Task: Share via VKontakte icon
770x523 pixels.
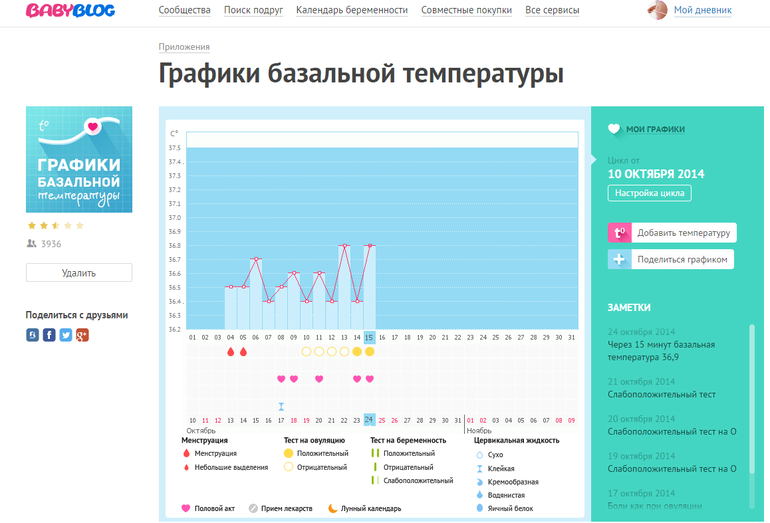Action: (32, 335)
